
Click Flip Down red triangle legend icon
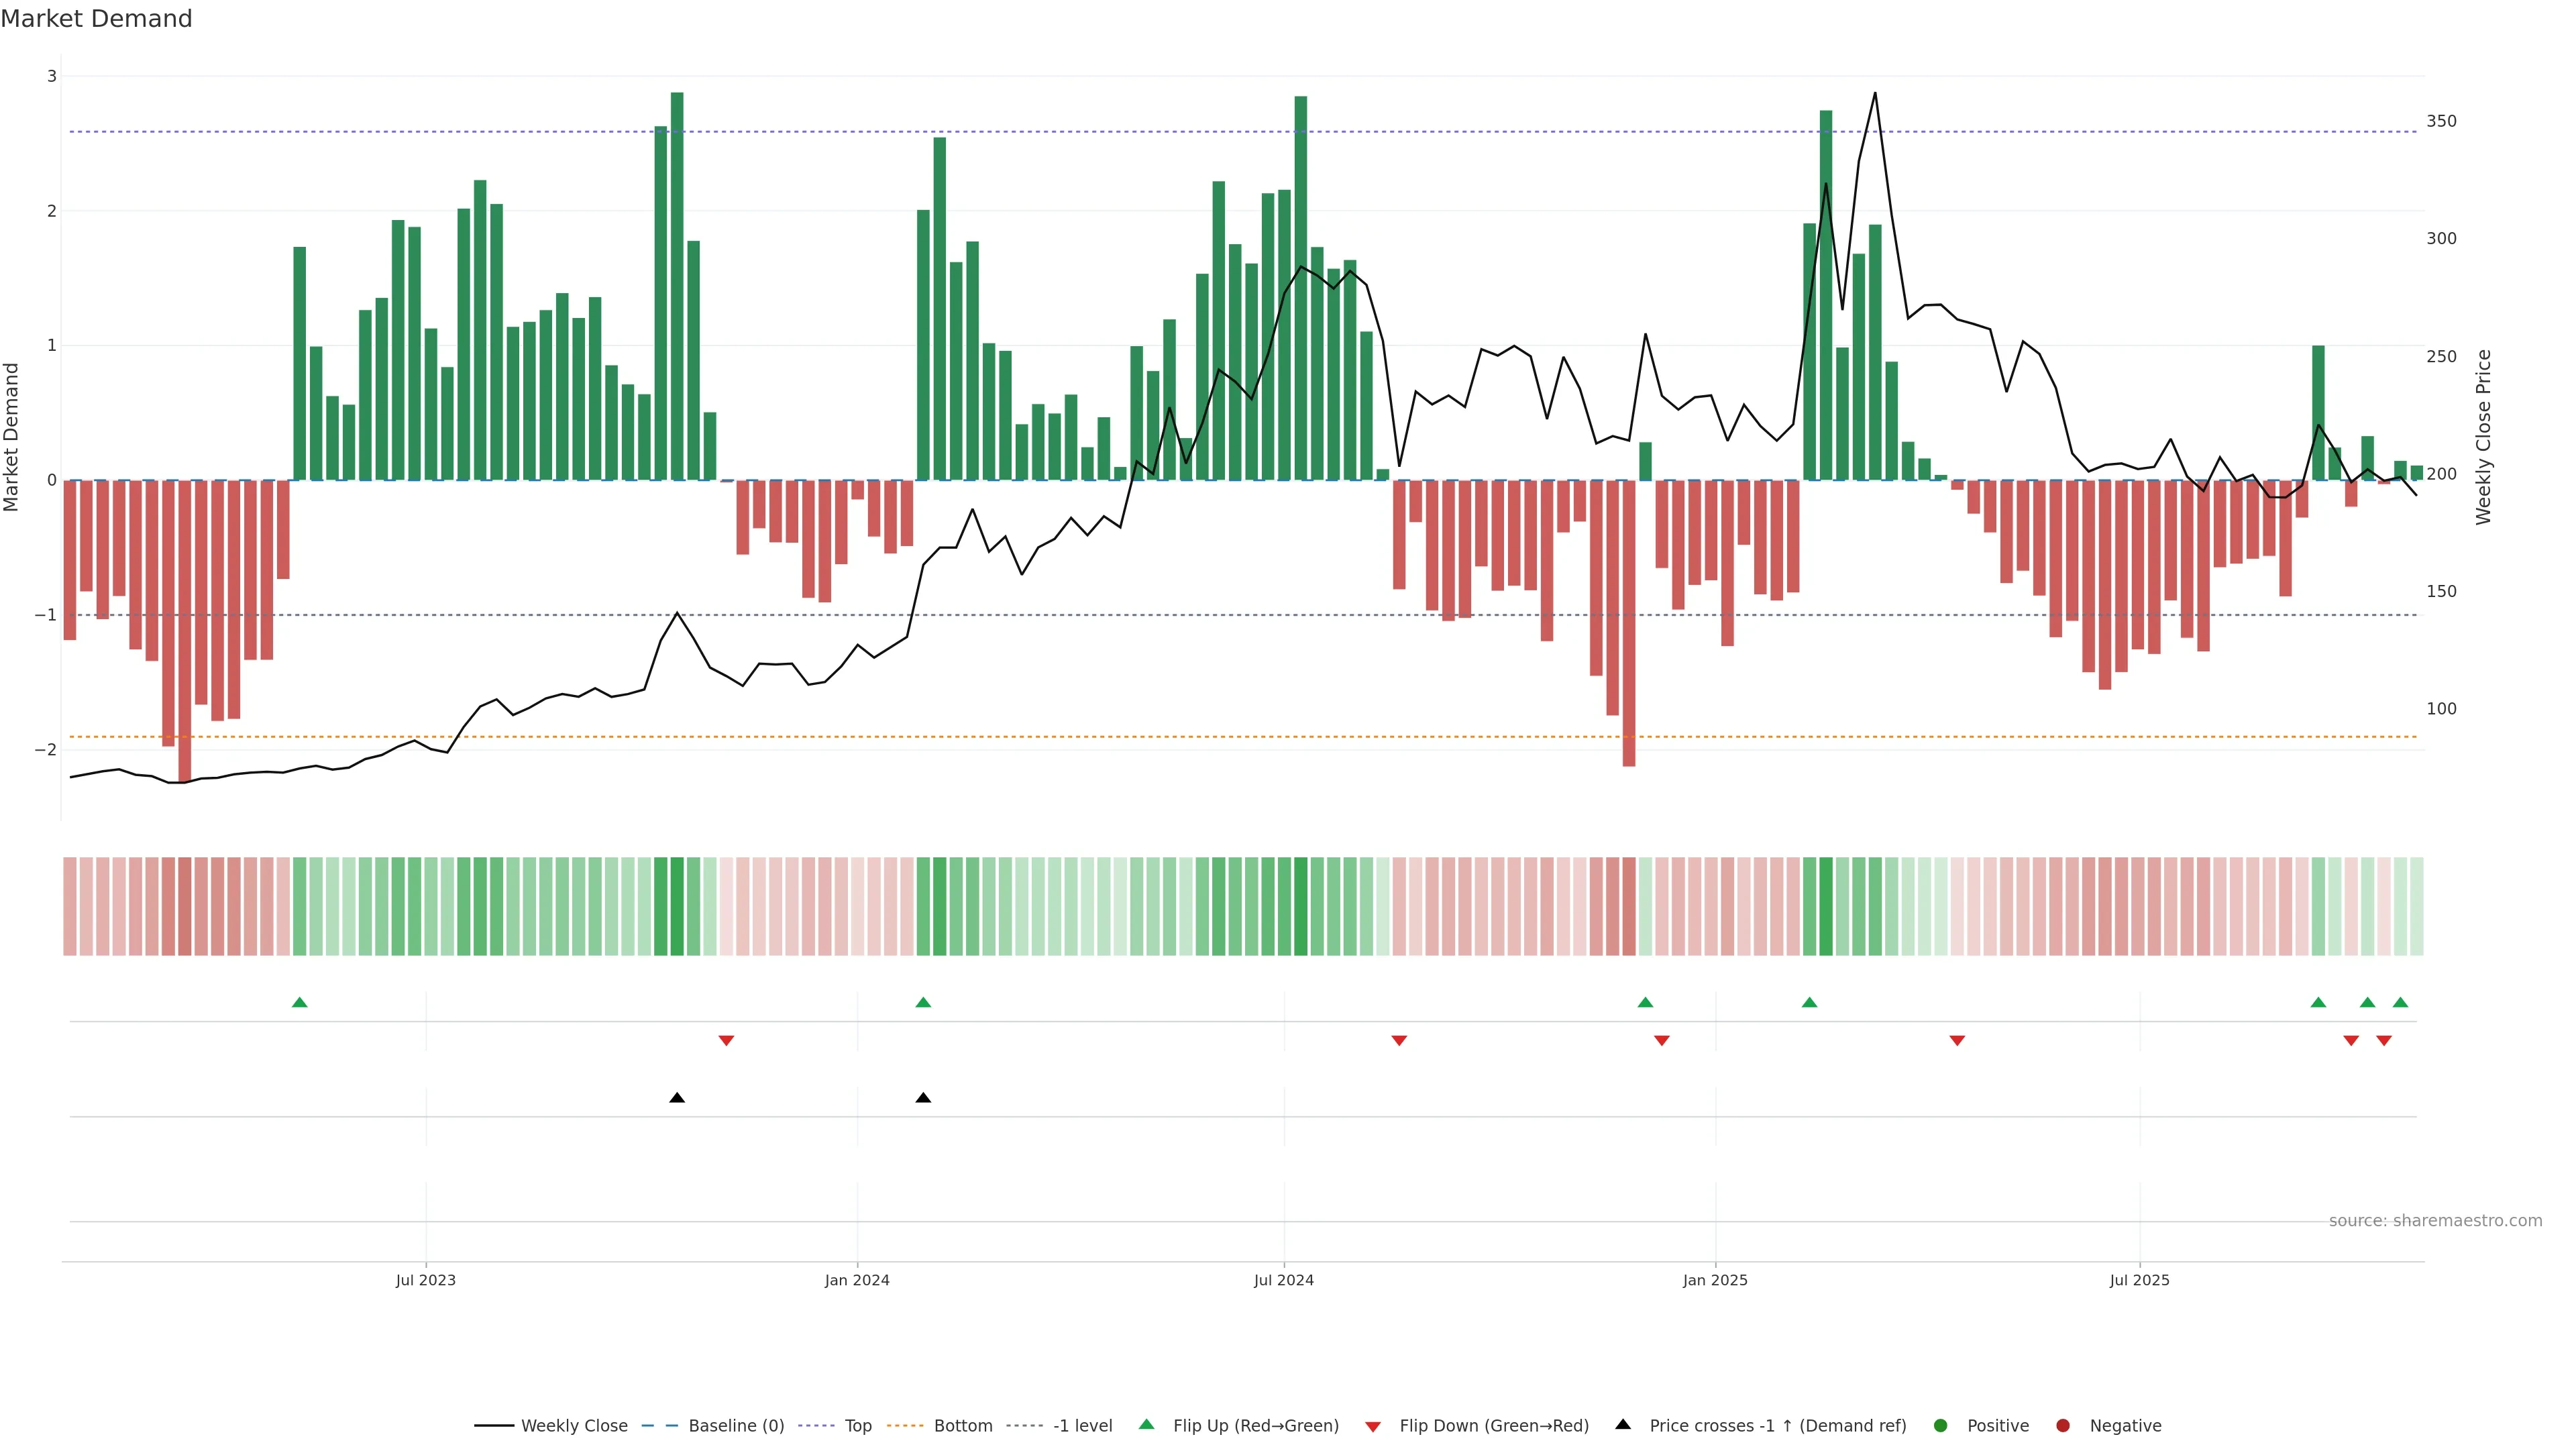1373,1427
